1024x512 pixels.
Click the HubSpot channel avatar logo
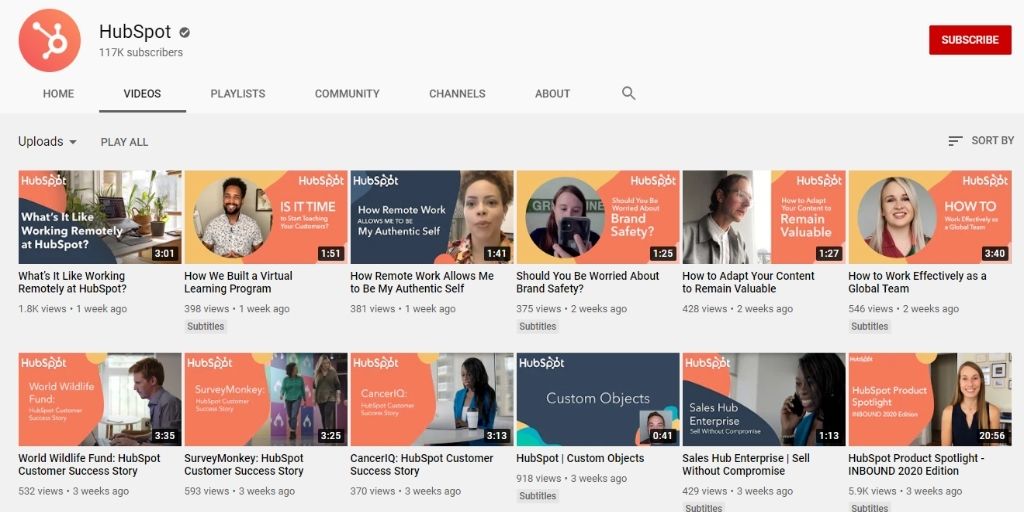(x=50, y=40)
